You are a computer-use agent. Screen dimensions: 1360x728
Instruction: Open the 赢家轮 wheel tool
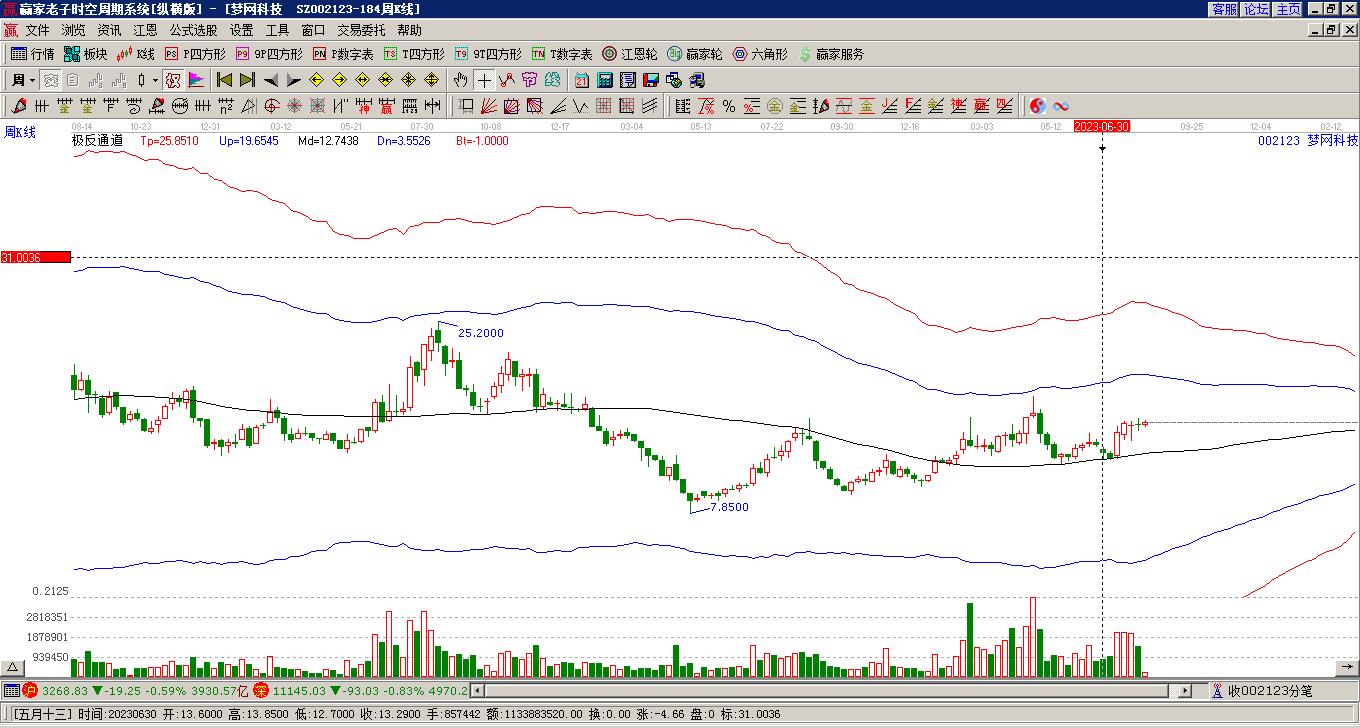coord(694,54)
